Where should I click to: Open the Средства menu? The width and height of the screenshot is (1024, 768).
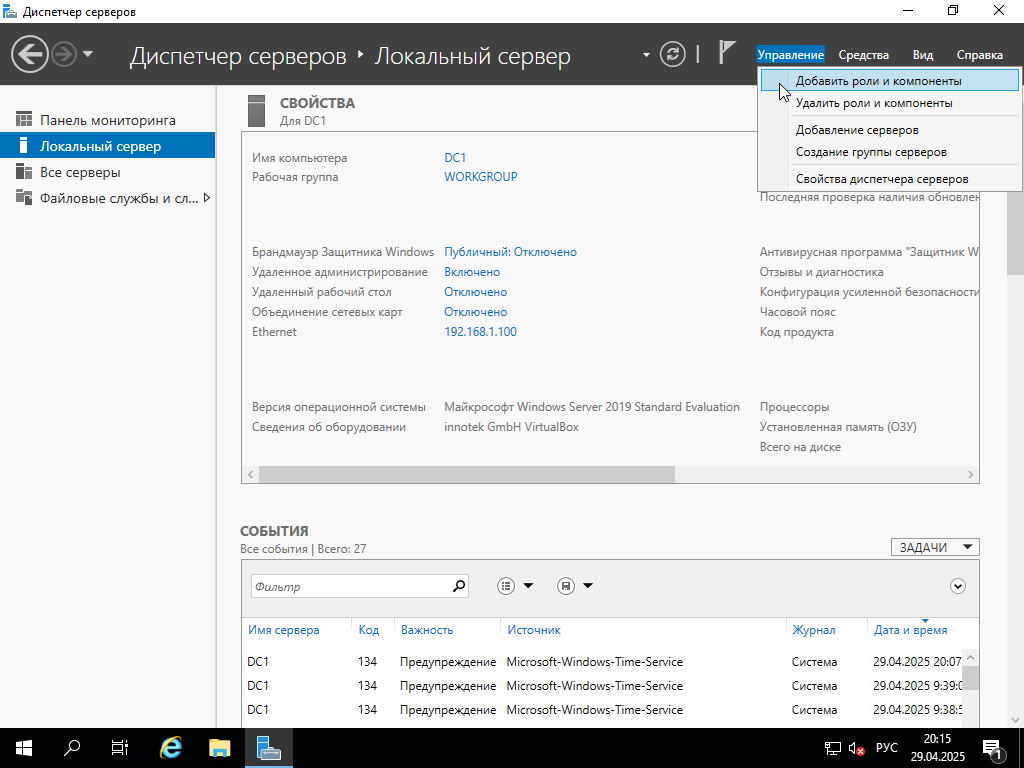click(863, 55)
